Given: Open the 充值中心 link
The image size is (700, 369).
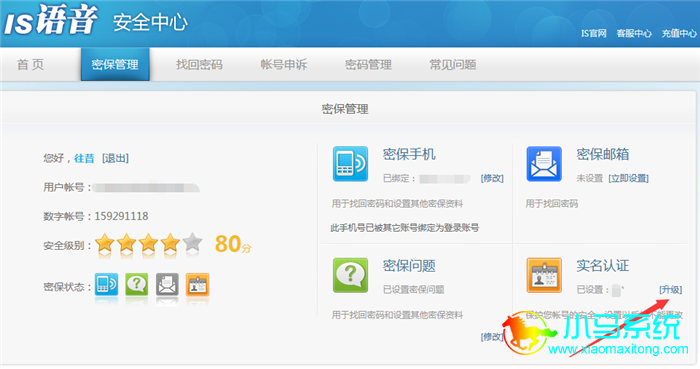Looking at the screenshot, I should click(679, 33).
